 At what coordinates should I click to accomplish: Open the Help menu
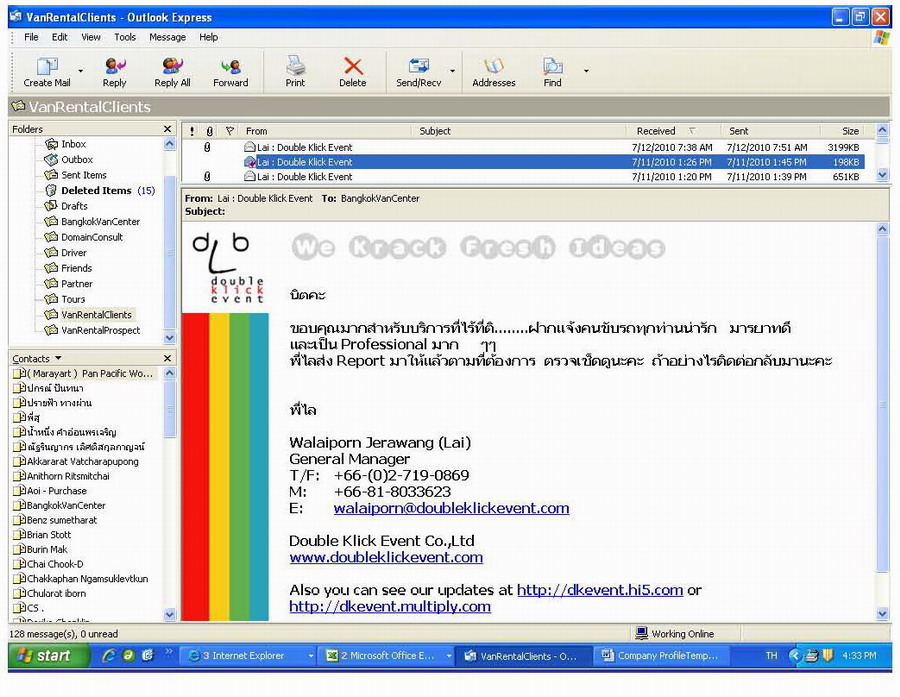coord(208,37)
